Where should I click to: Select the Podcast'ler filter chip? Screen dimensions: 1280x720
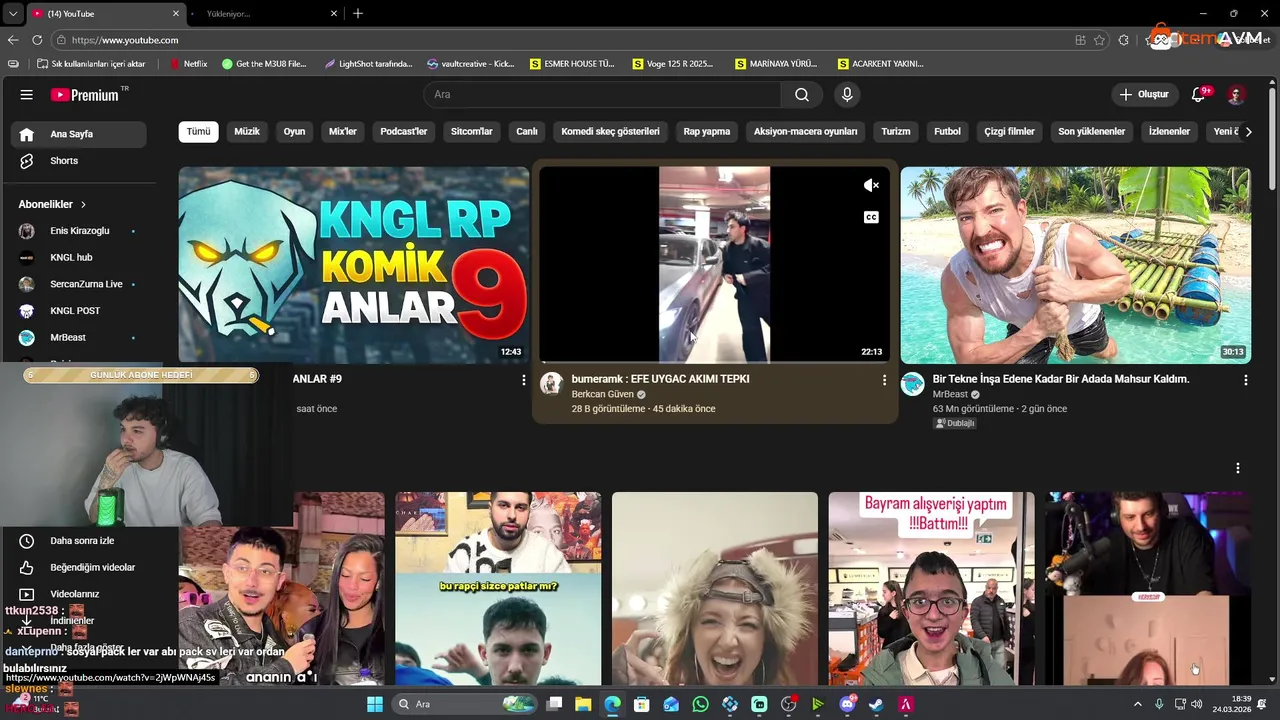[404, 132]
